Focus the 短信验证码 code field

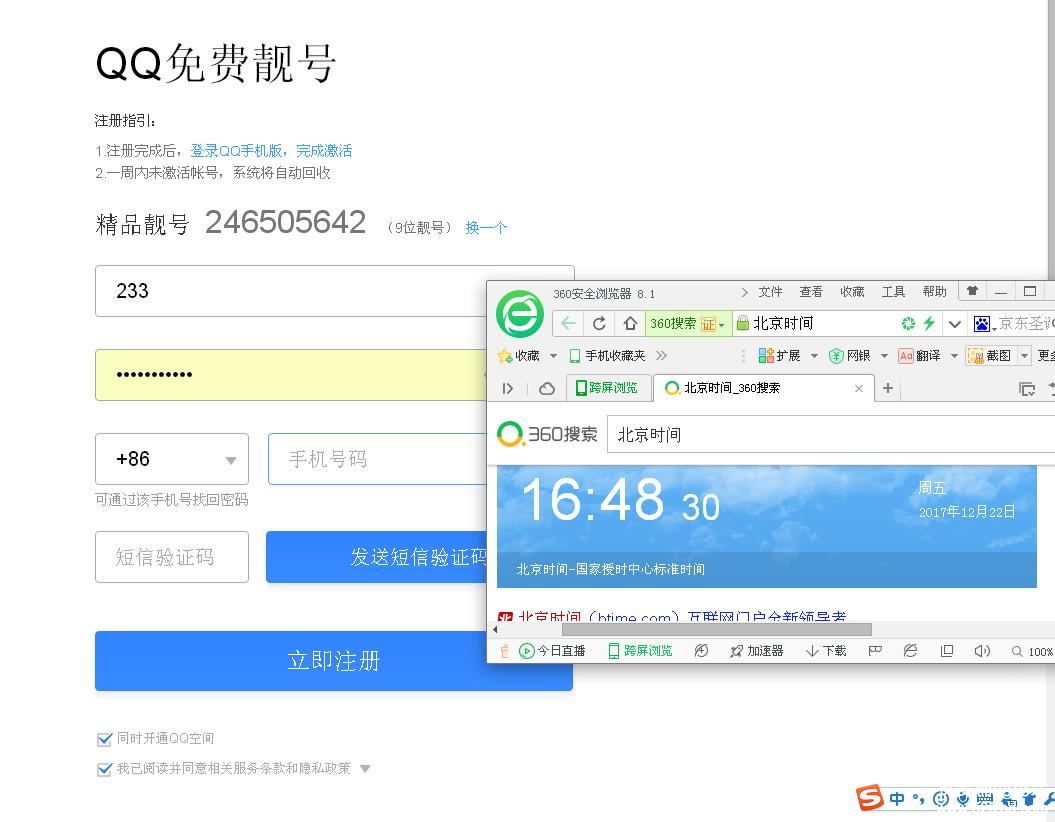(x=172, y=557)
